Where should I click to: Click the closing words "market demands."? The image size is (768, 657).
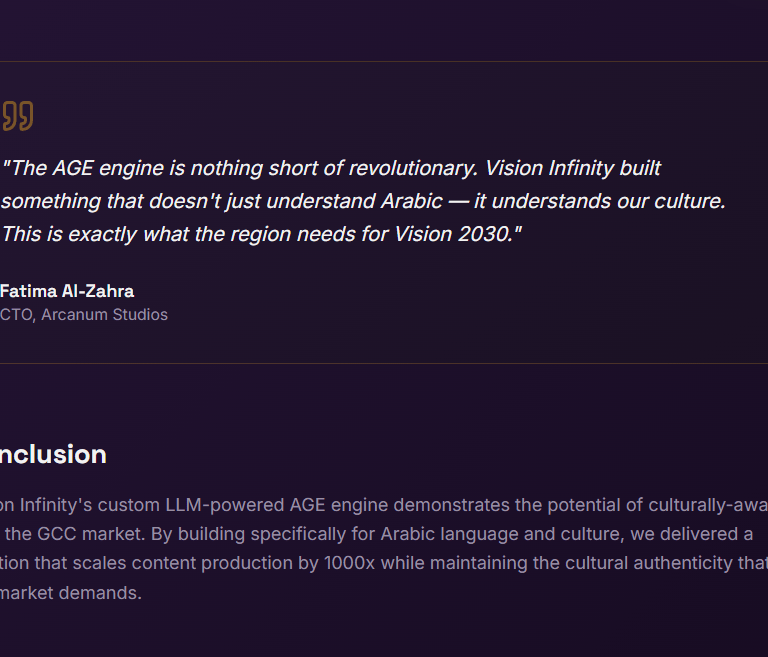click(x=71, y=593)
